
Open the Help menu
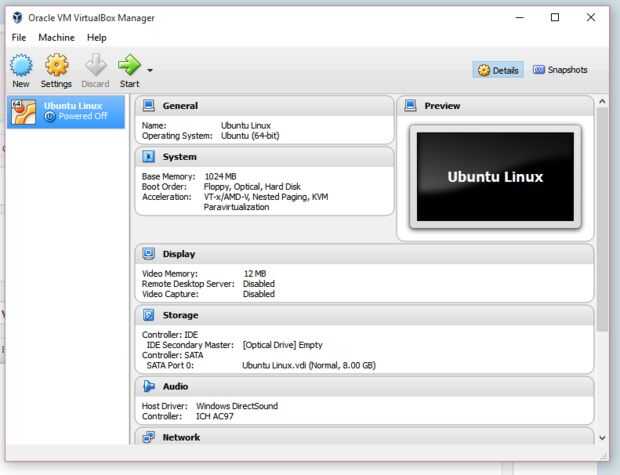pyautogui.click(x=96, y=38)
